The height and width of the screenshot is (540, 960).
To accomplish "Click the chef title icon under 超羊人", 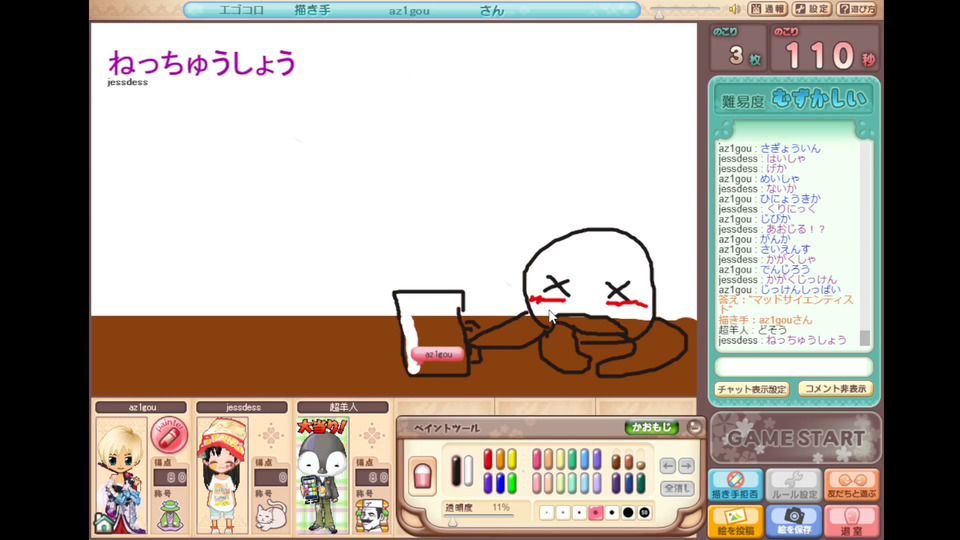I will [372, 516].
